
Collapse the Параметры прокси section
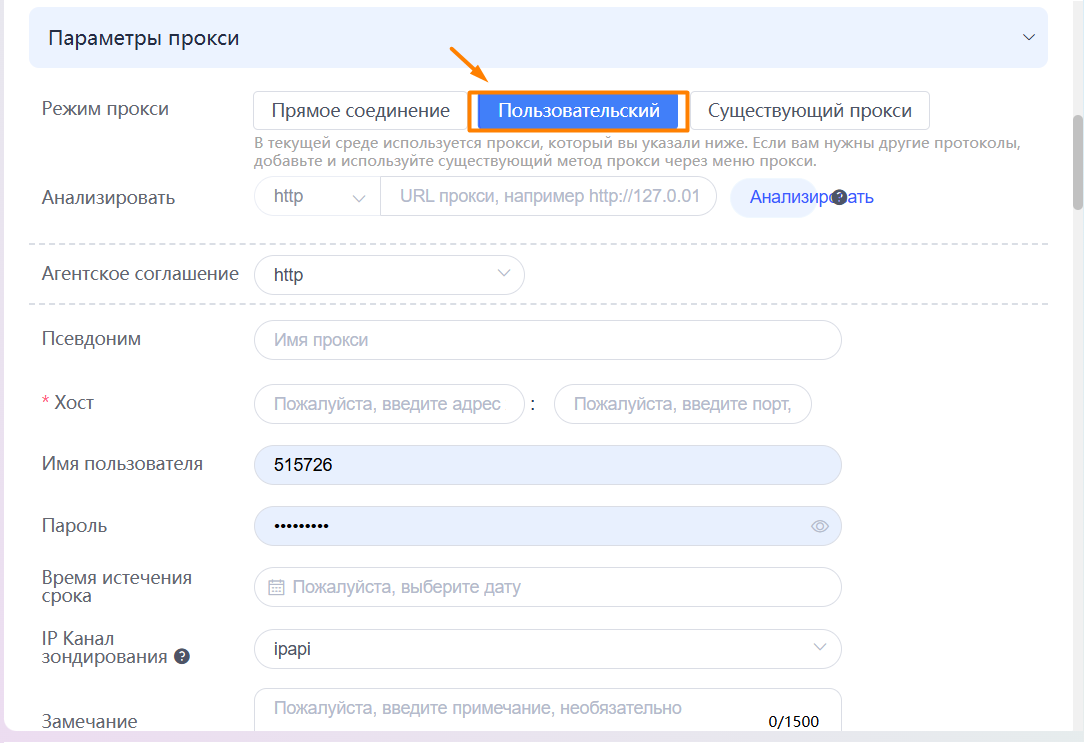(x=1029, y=37)
